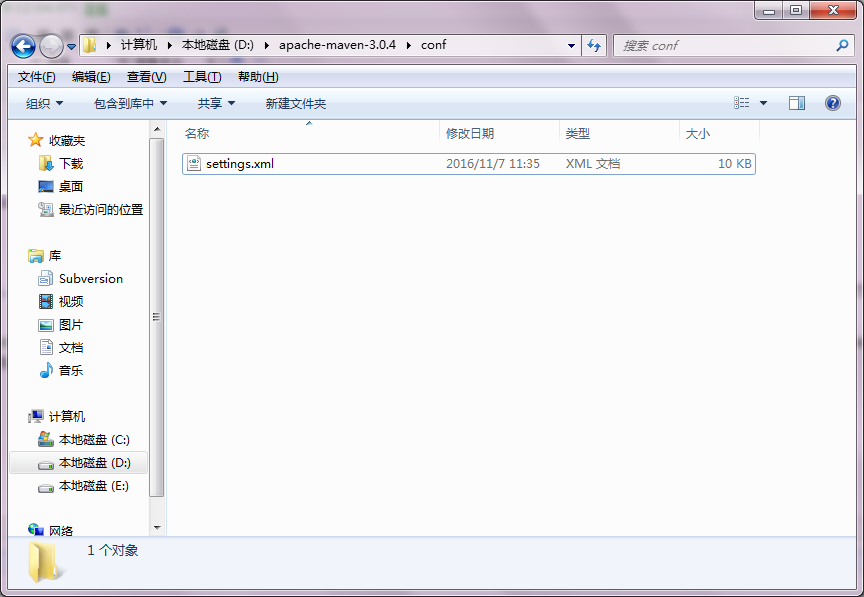Open 本地磁盘 (D:) in navigation pane
Screen dimensions: 864x597
pos(95,463)
